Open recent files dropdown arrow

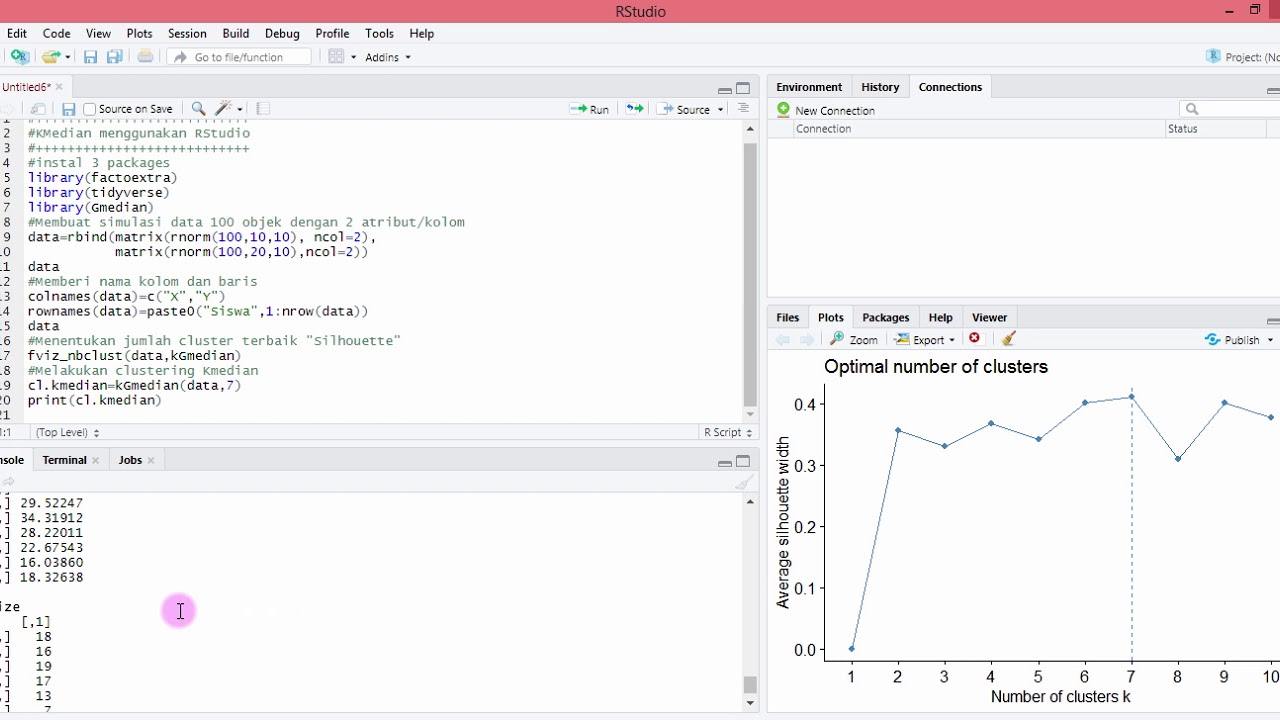(67, 58)
